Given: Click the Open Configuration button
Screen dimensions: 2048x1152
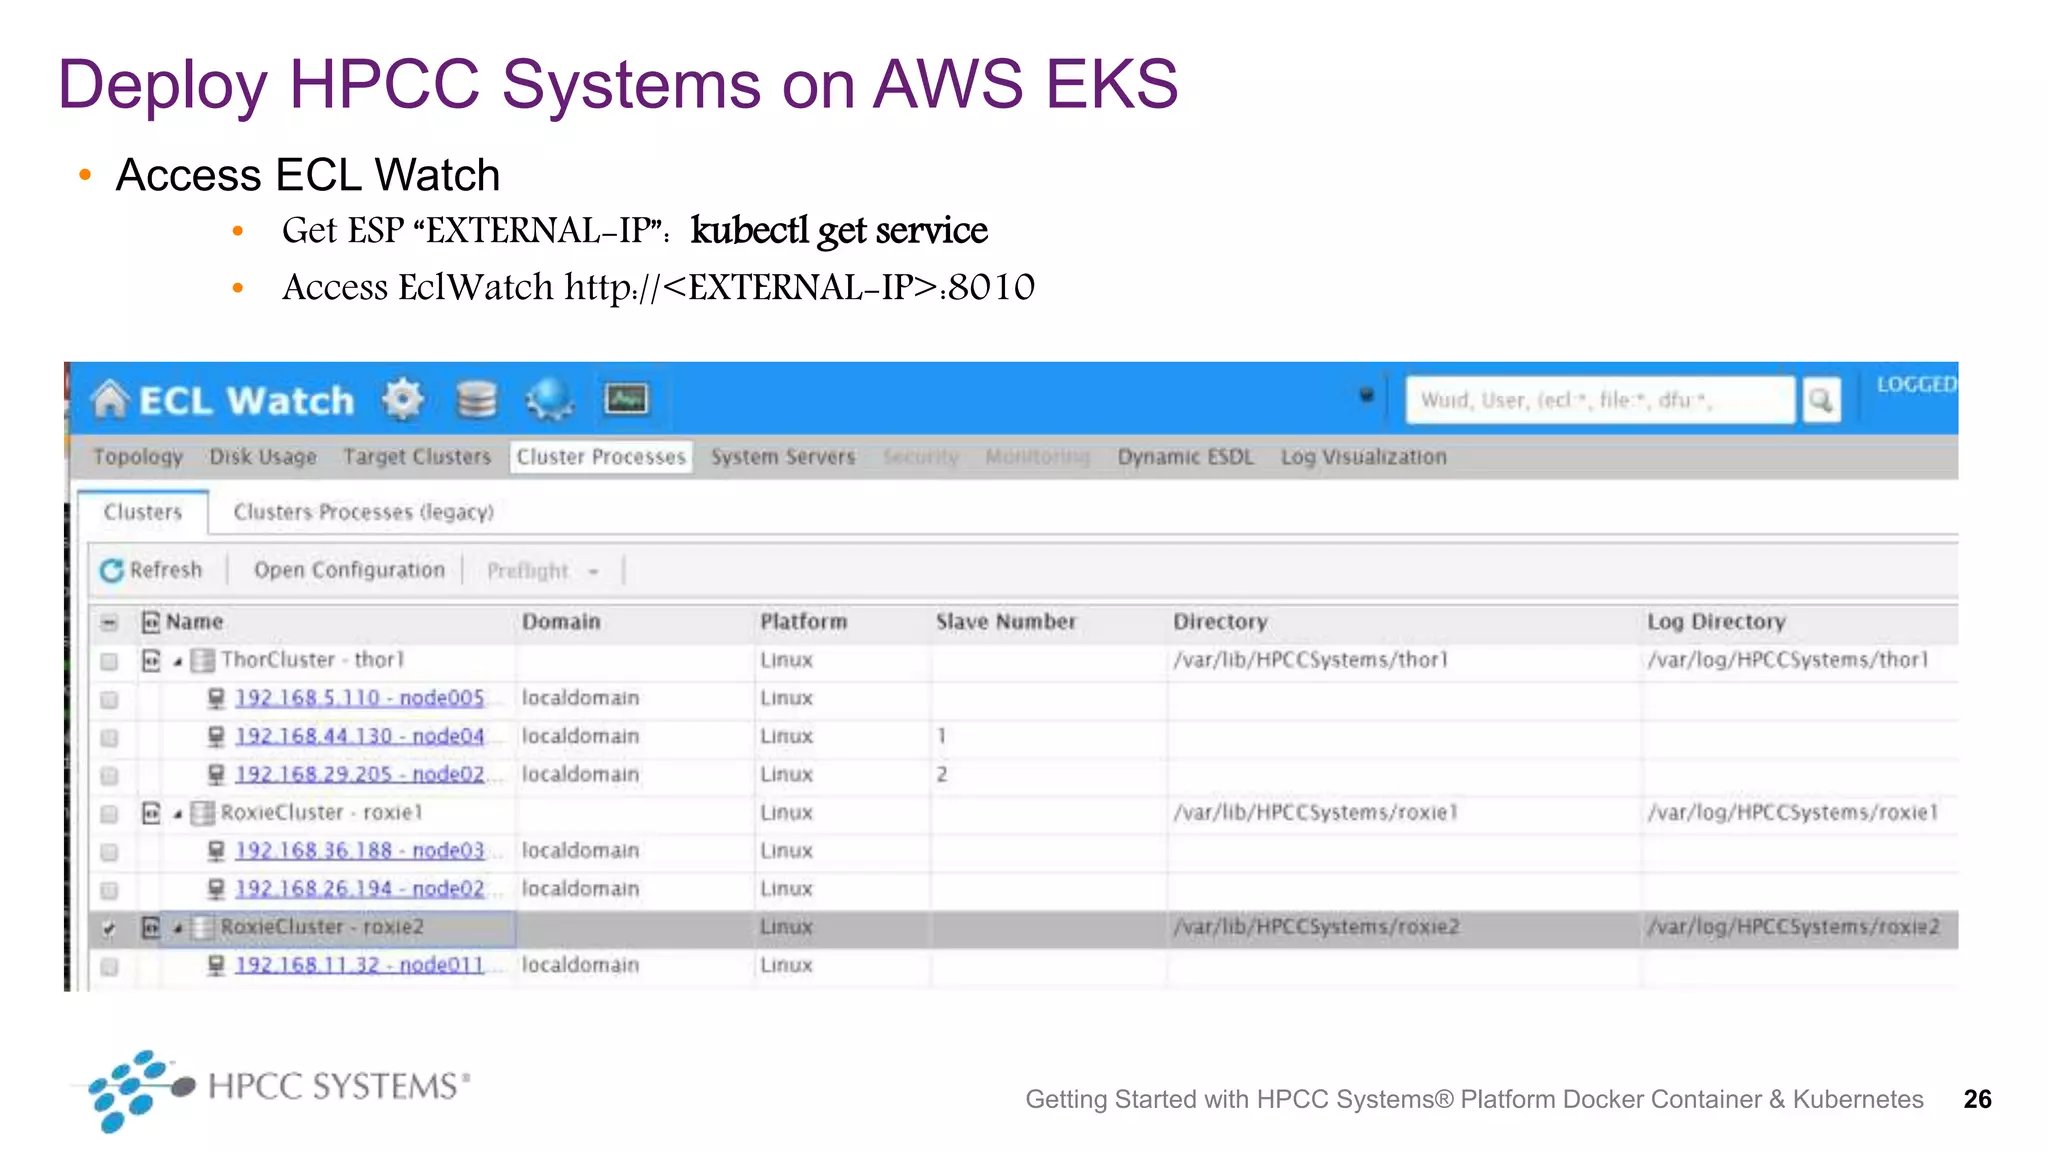Looking at the screenshot, I should tap(349, 570).
